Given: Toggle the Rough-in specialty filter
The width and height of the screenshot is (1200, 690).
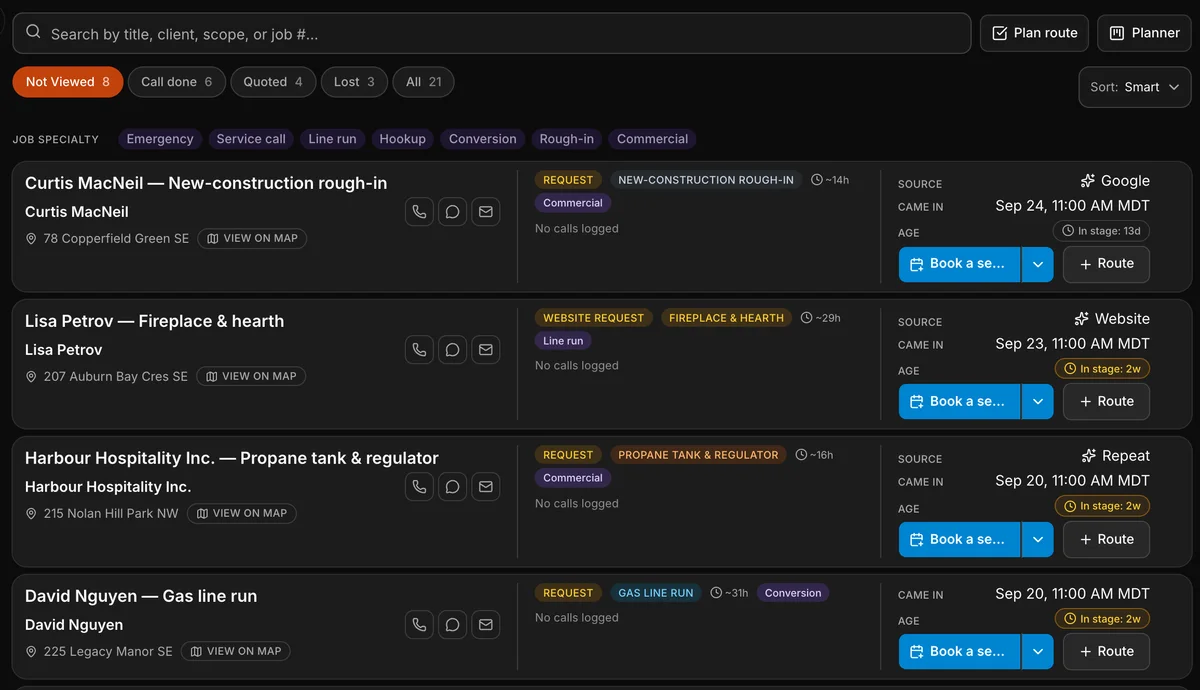Looking at the screenshot, I should [566, 139].
